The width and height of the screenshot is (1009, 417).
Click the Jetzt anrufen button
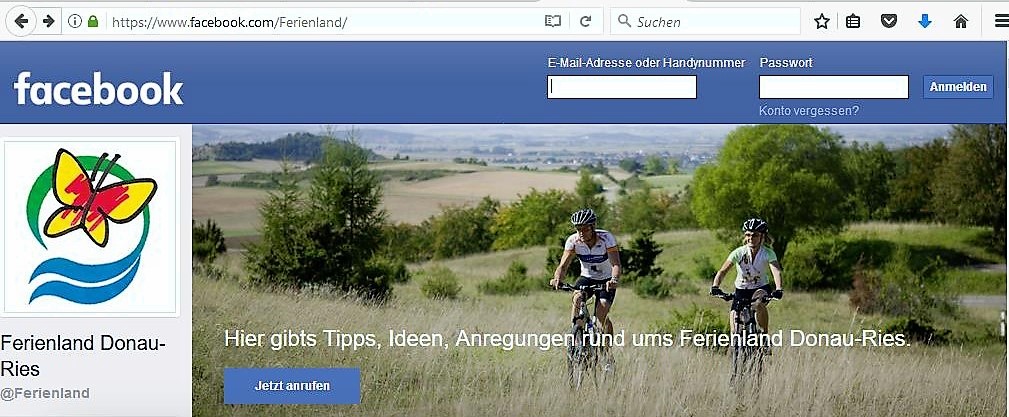292,386
